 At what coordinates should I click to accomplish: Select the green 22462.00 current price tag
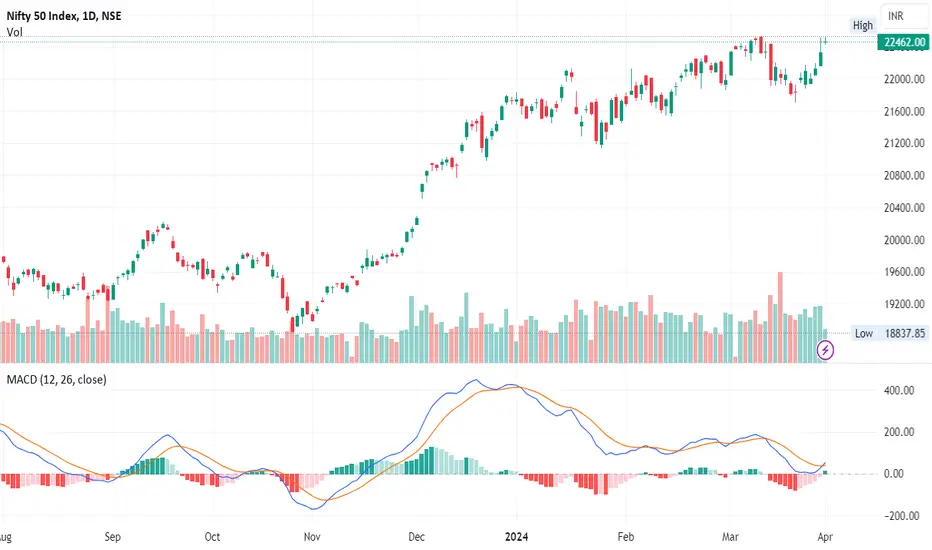(903, 42)
